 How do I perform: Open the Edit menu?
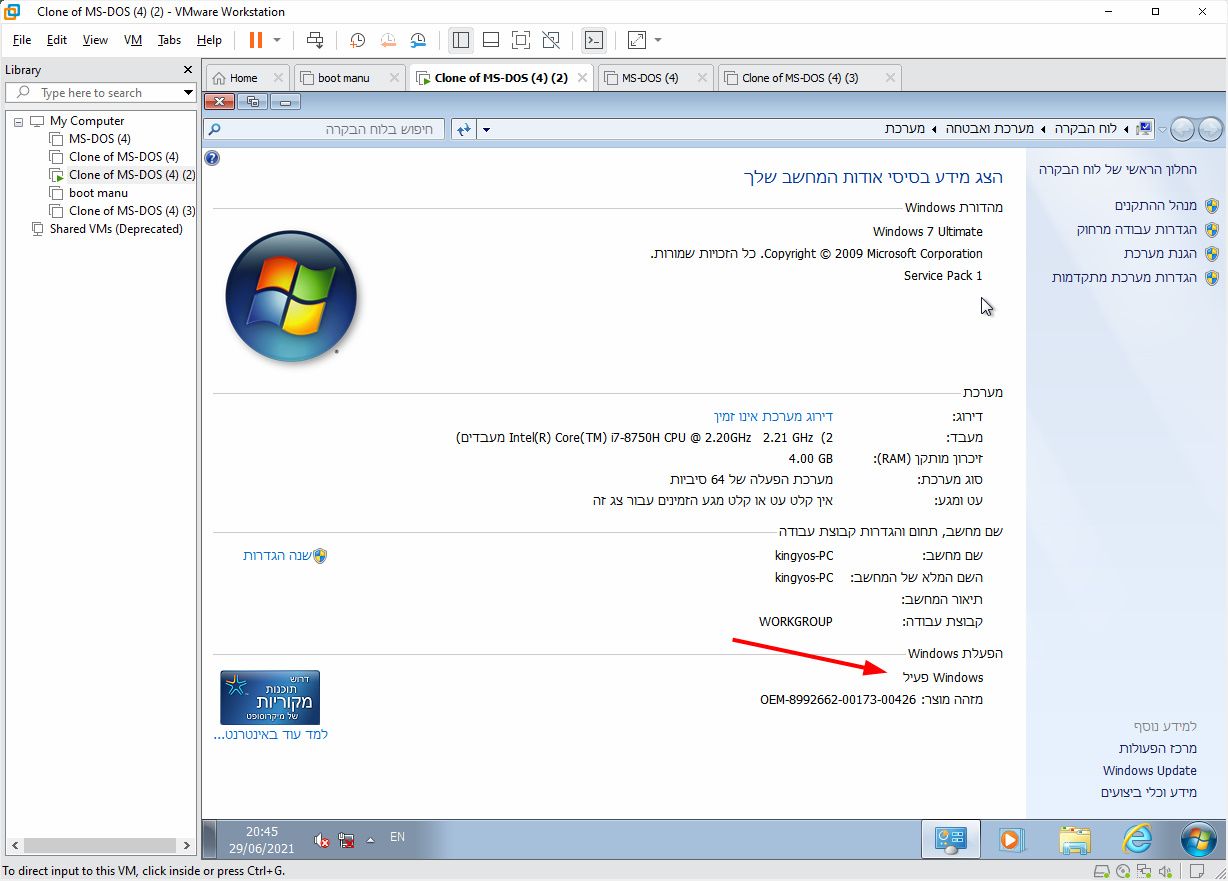tap(57, 40)
